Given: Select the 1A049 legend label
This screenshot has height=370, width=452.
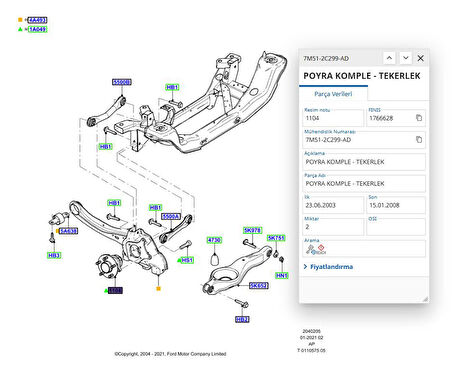Looking at the screenshot, I should 37,29.
